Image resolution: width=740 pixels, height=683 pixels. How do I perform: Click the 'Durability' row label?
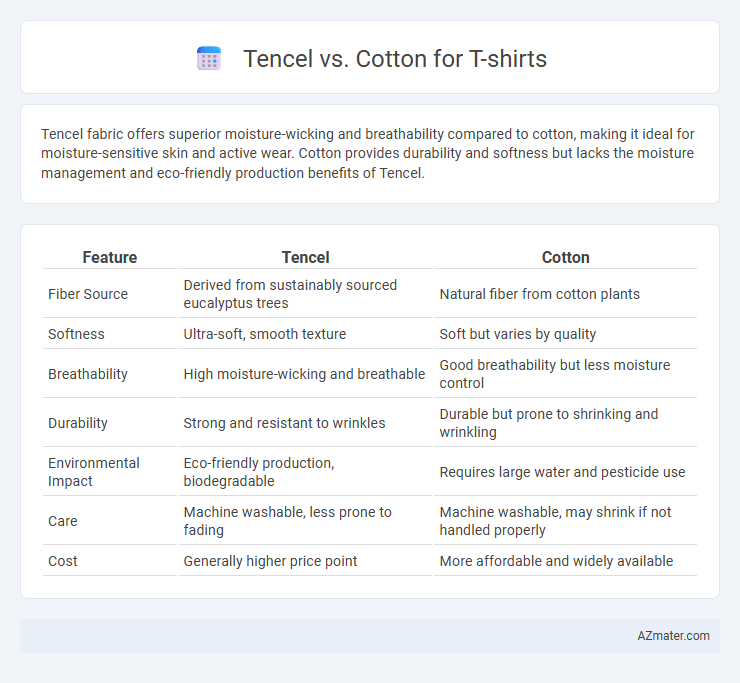[78, 423]
